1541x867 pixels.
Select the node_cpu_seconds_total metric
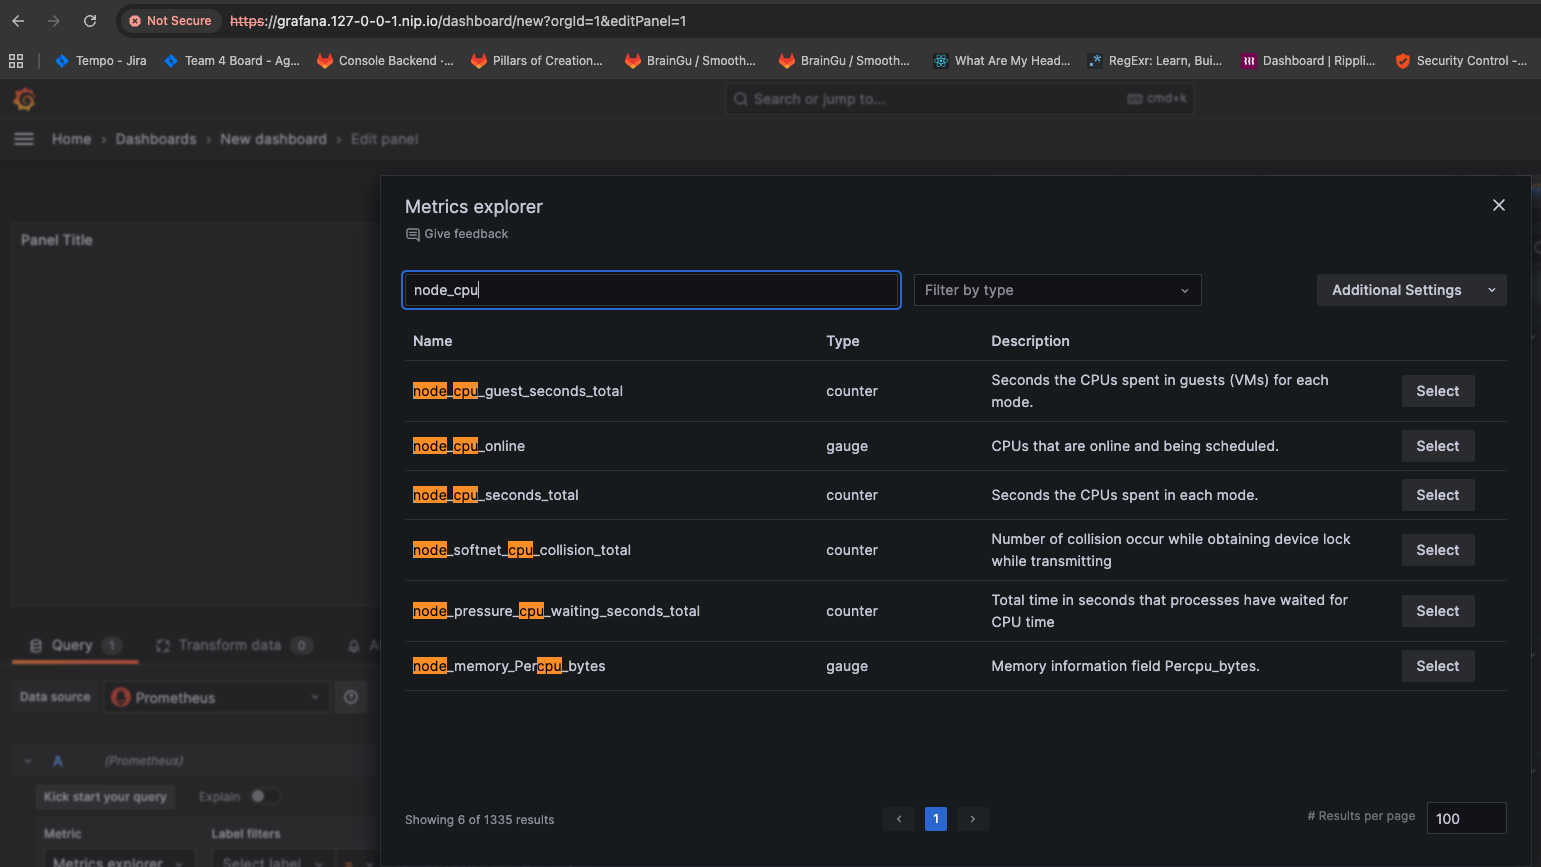[x=1437, y=495]
